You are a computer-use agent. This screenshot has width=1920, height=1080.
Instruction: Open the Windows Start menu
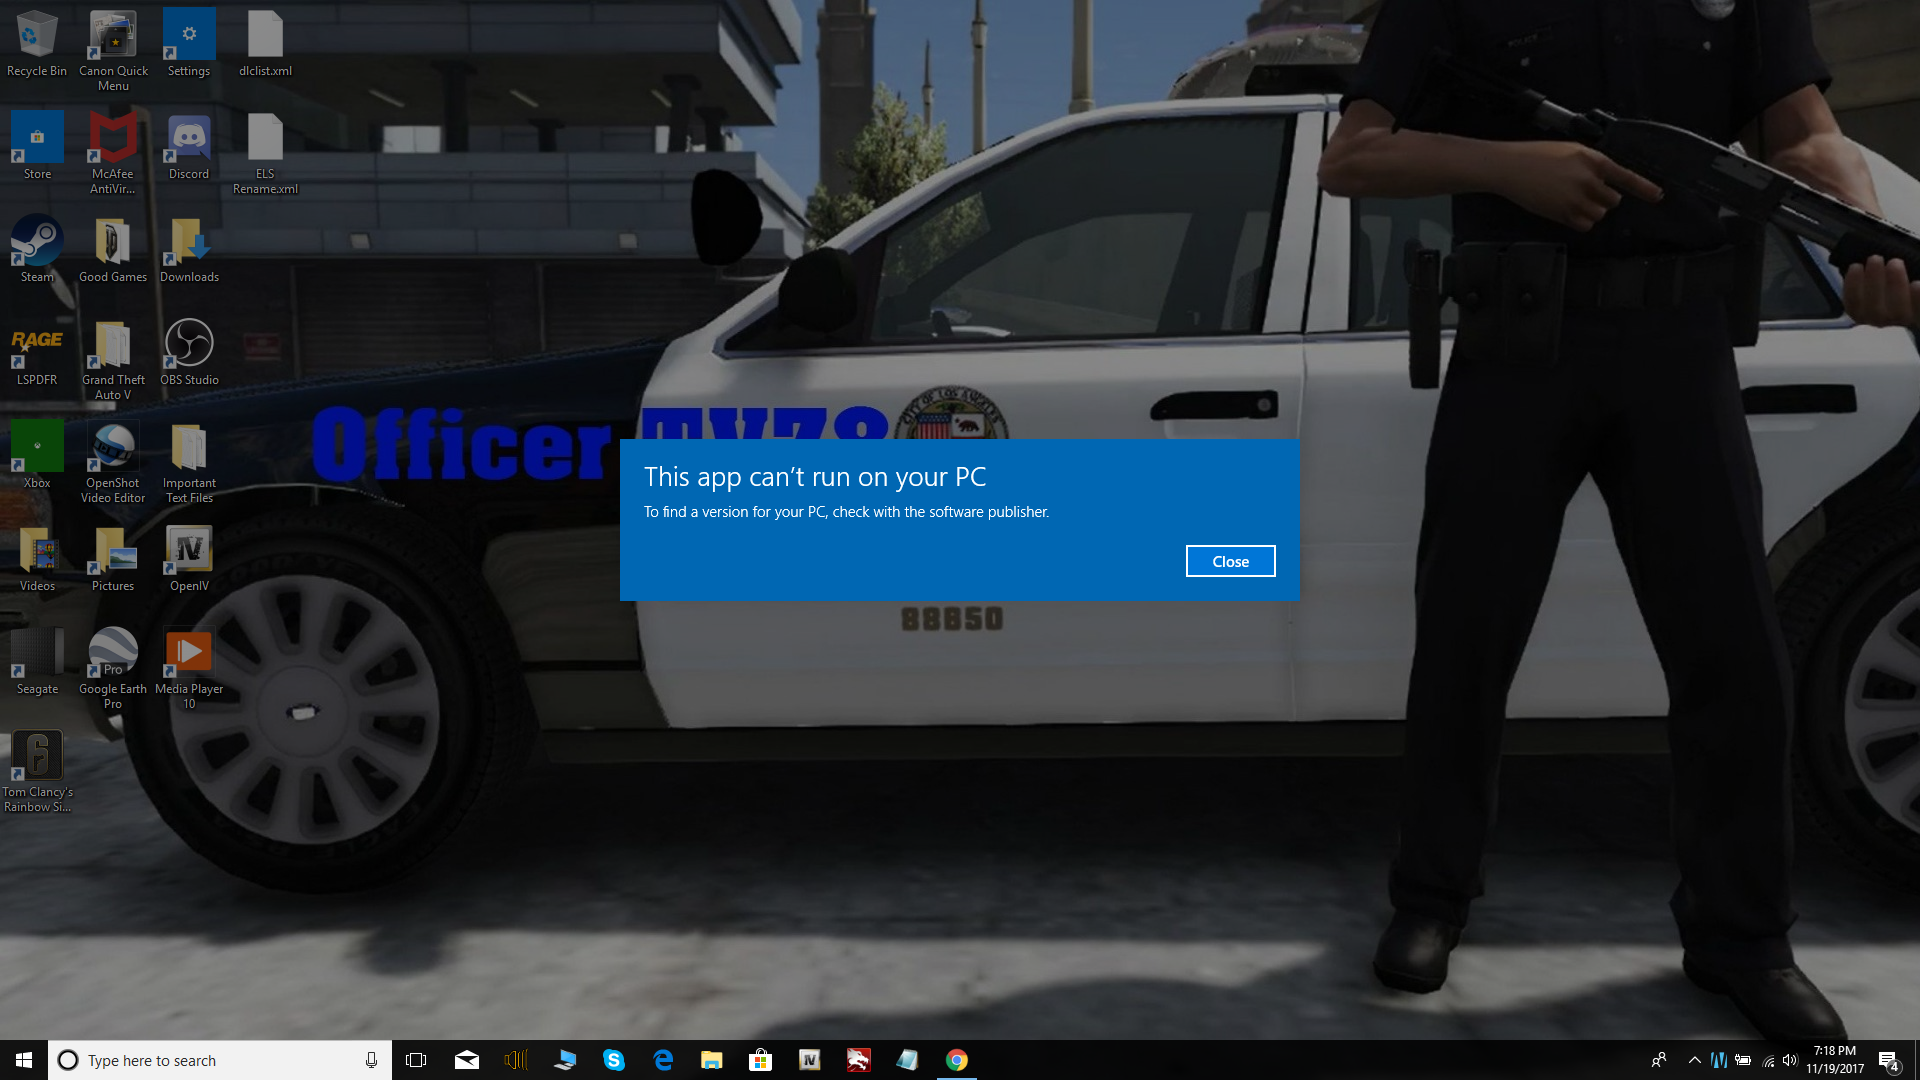click(x=24, y=1060)
